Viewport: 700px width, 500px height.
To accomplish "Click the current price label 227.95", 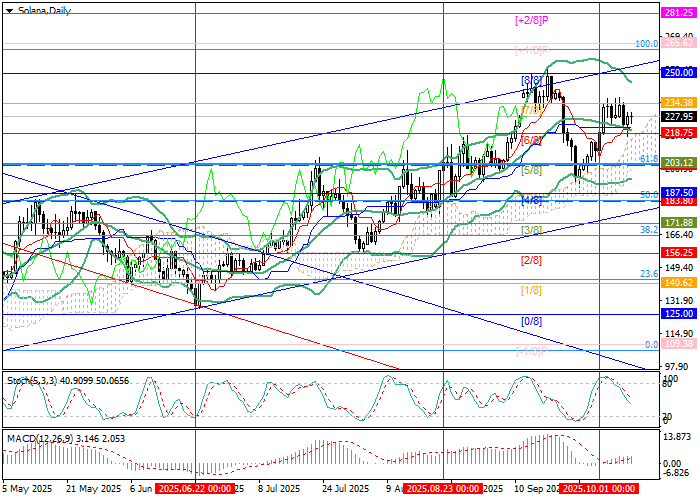I will click(x=678, y=117).
